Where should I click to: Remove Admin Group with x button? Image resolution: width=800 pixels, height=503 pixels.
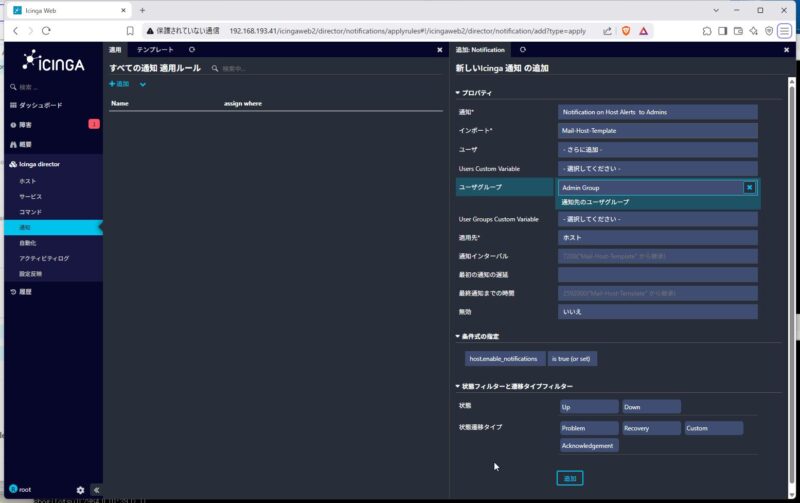coord(749,188)
